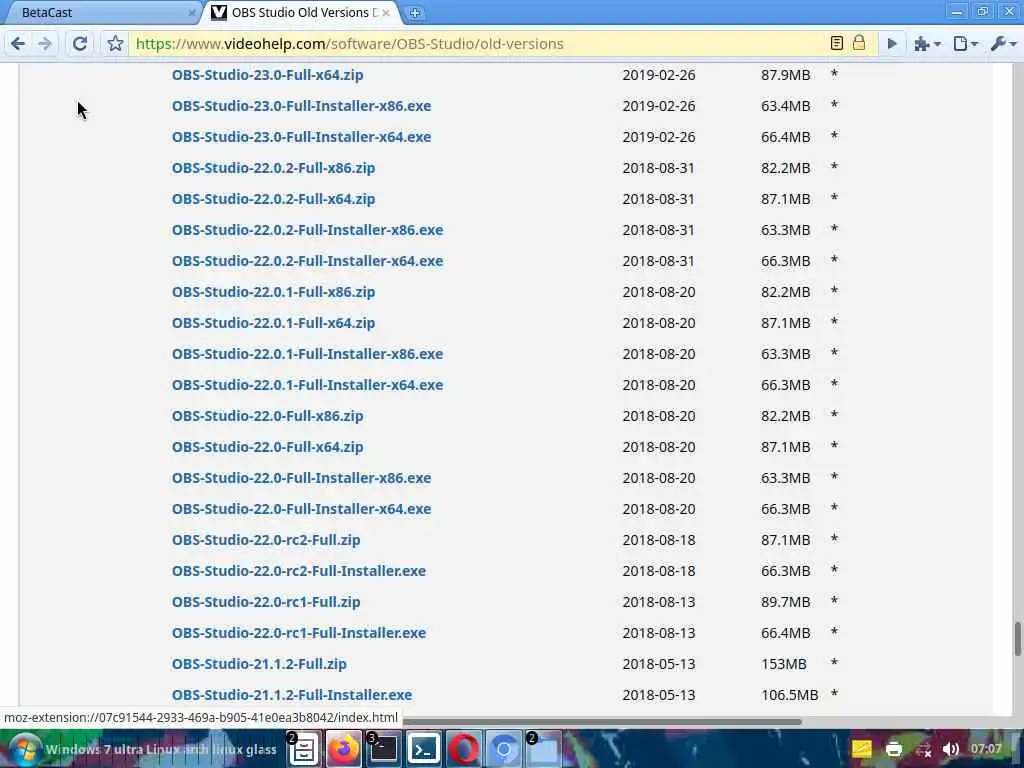Download OBS-Studio-21.1.2-Full-Installer.exe
The height and width of the screenshot is (768, 1024).
292,695
